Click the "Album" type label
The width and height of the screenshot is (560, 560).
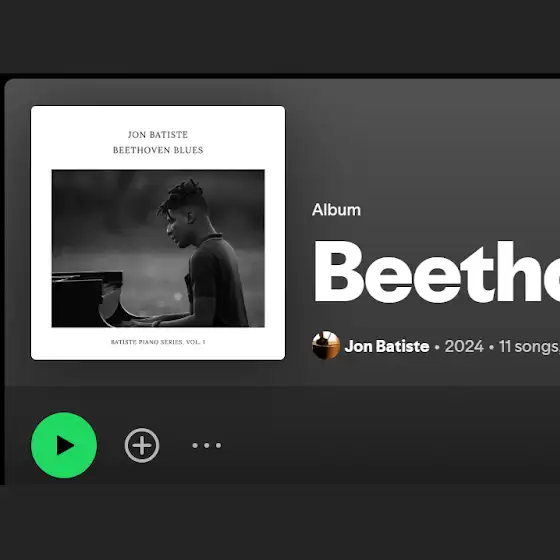pyautogui.click(x=336, y=210)
